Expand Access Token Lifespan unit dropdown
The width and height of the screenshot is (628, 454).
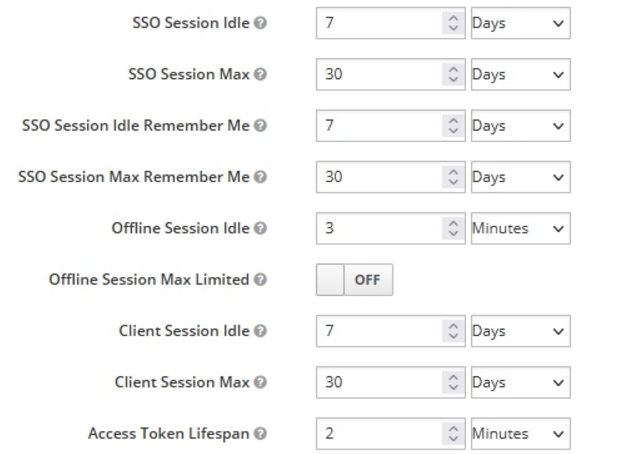520,434
